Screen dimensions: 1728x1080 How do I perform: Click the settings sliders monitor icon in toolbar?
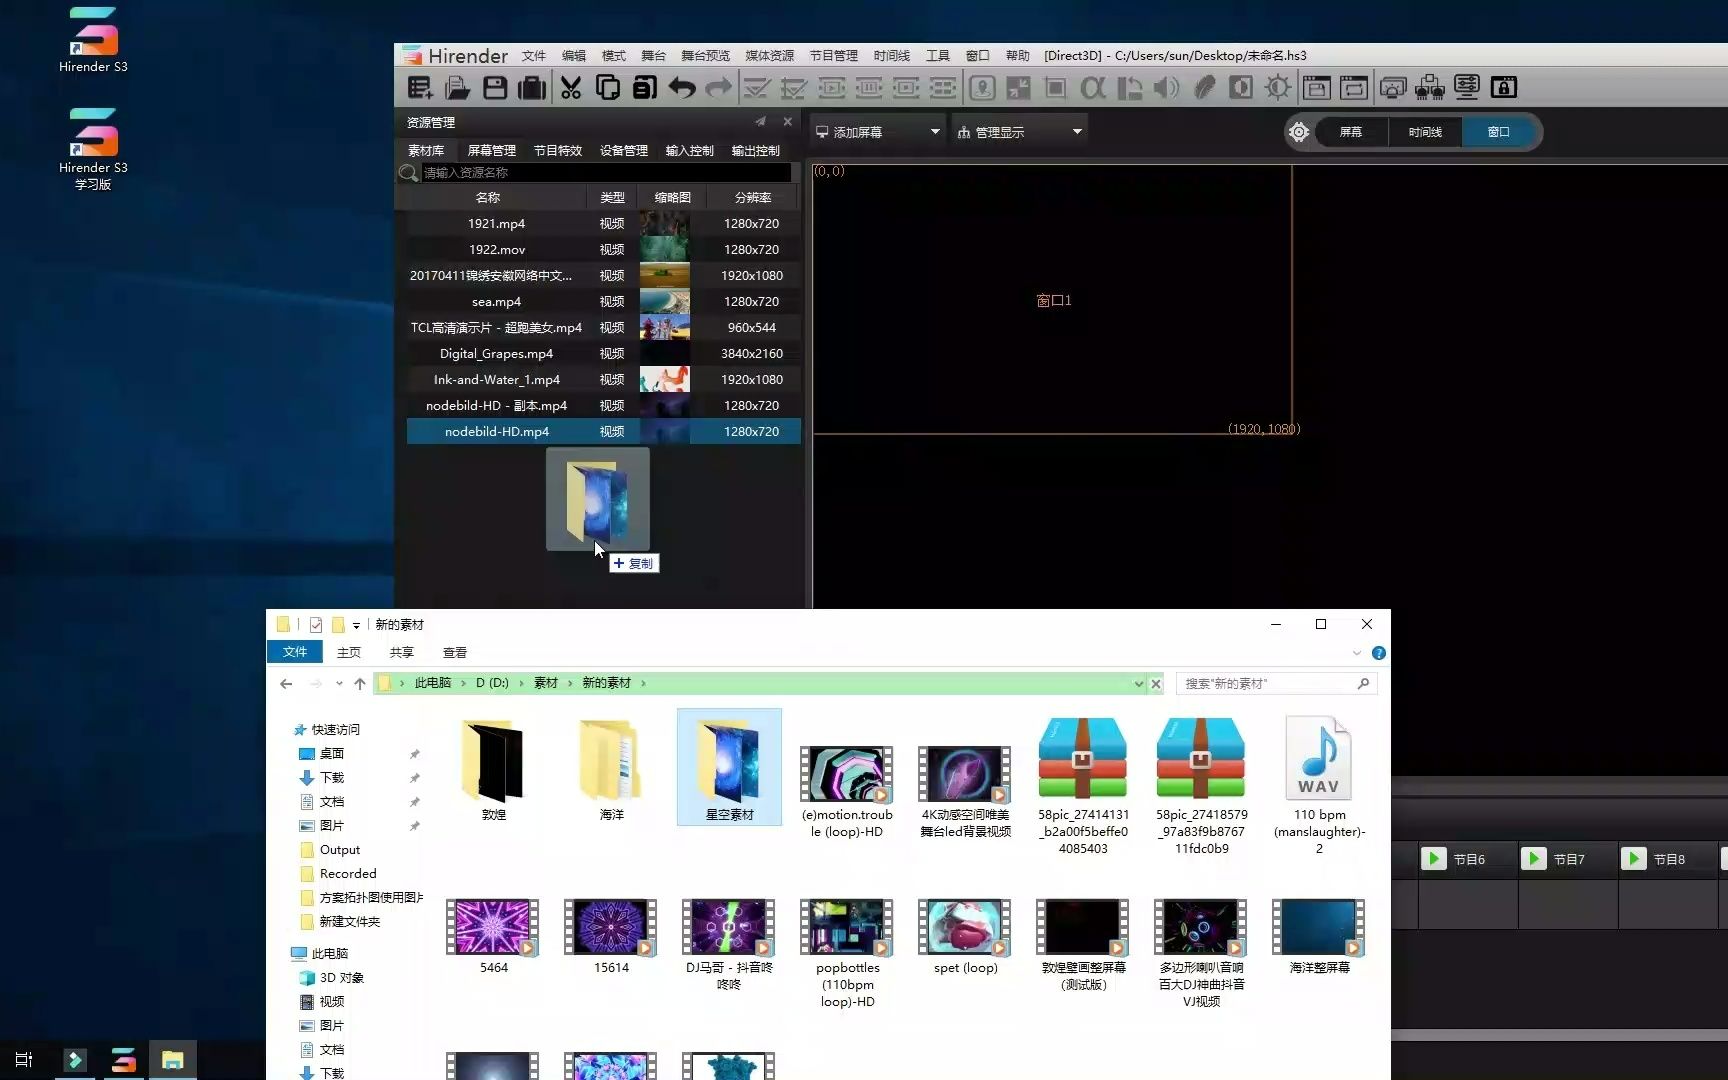pos(1467,88)
